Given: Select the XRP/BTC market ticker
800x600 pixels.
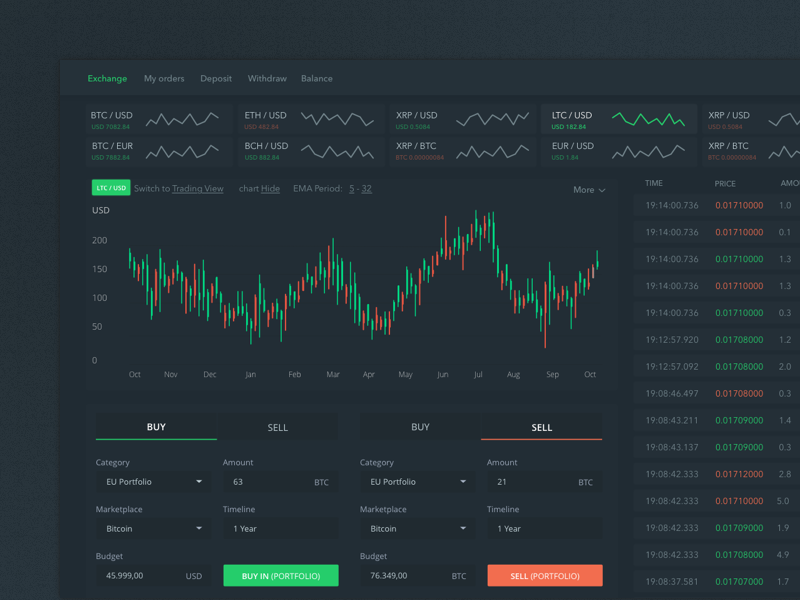Looking at the screenshot, I should 460,152.
